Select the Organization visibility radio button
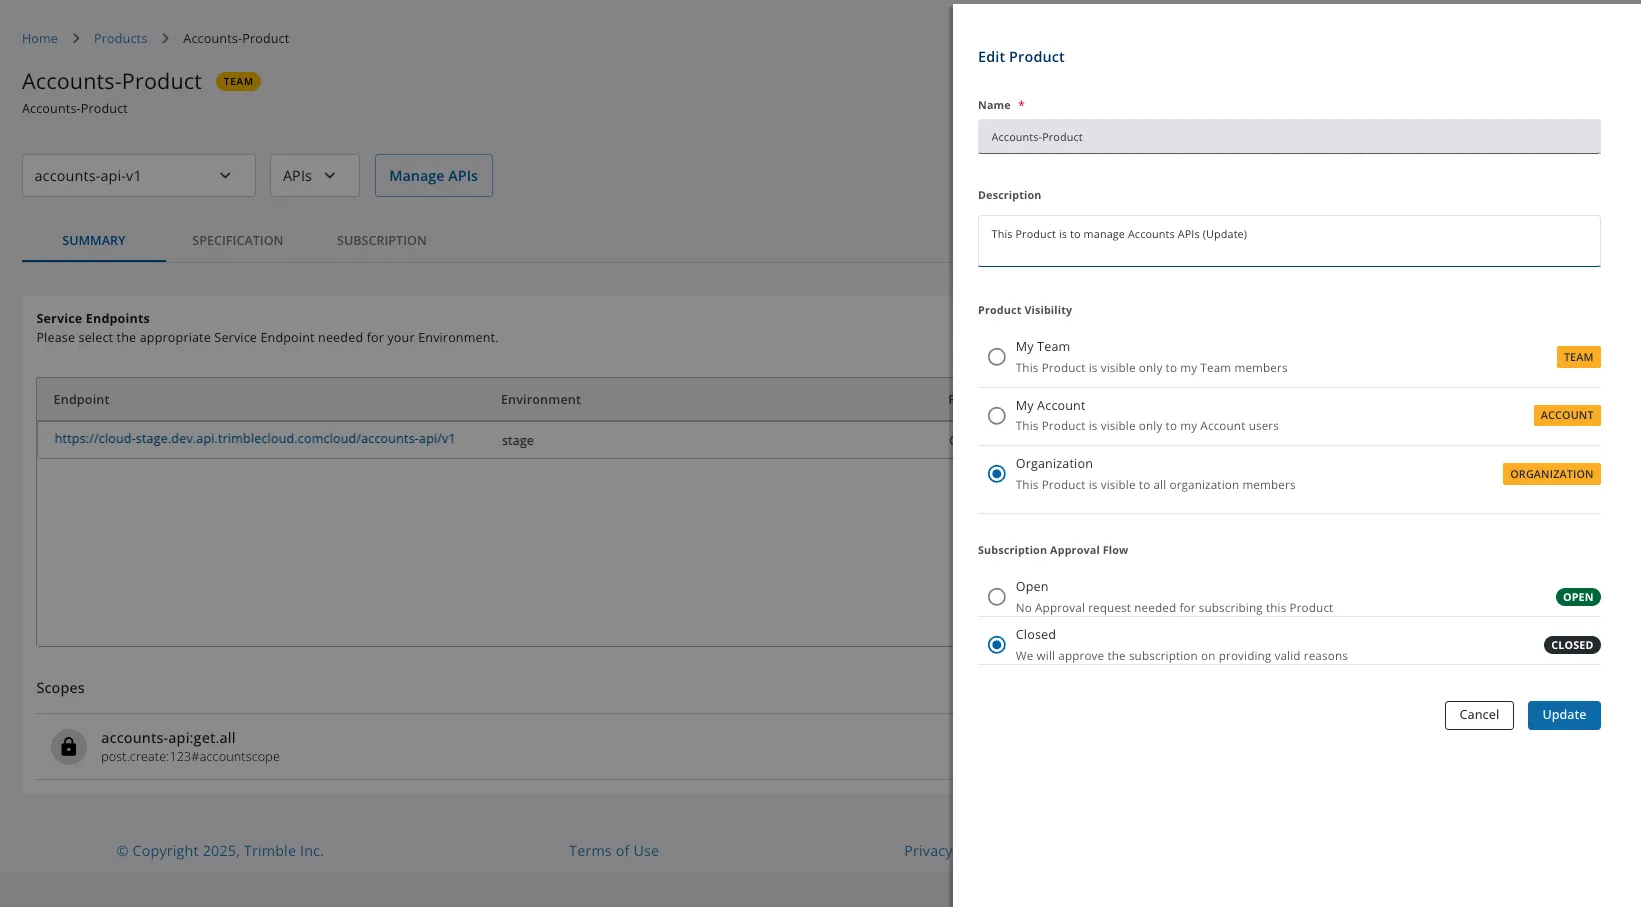The width and height of the screenshot is (1641, 907). tap(997, 474)
